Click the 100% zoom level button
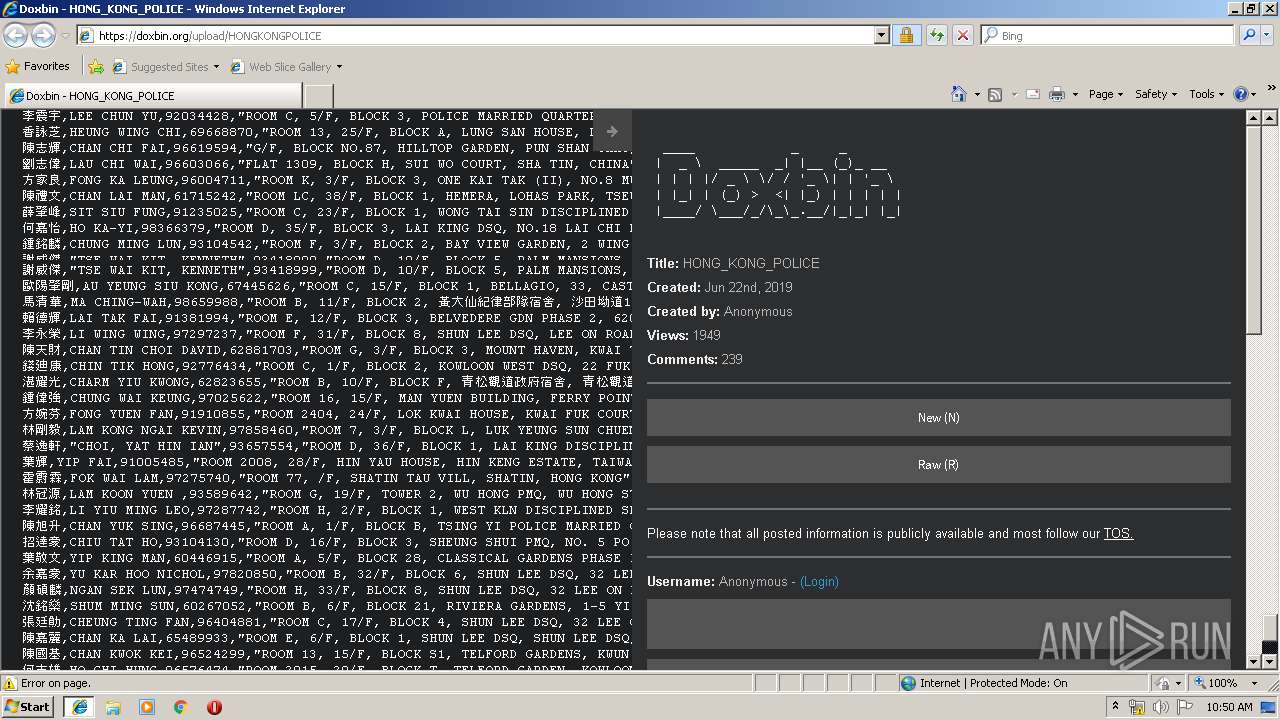 click(1215, 683)
